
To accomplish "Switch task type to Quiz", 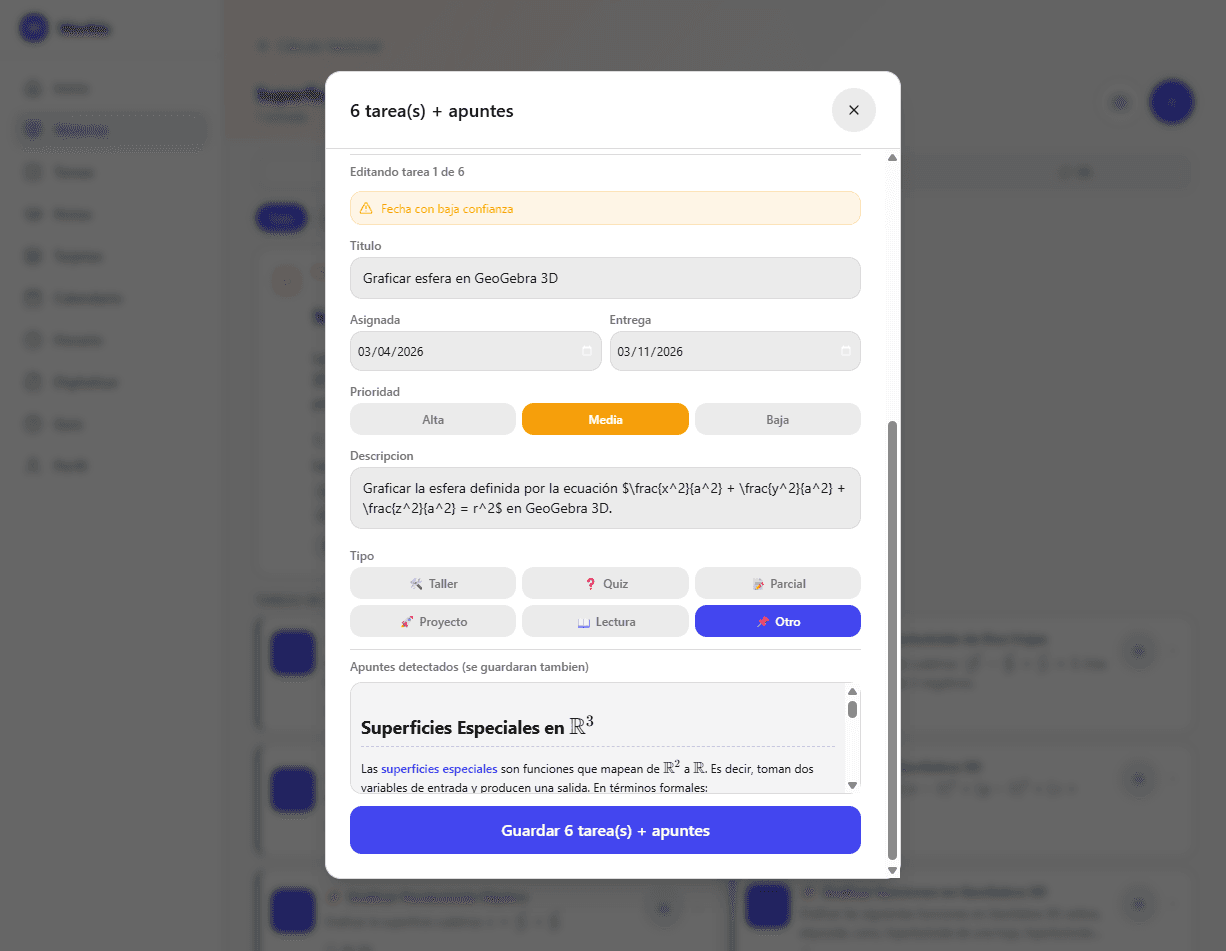I will 605,583.
